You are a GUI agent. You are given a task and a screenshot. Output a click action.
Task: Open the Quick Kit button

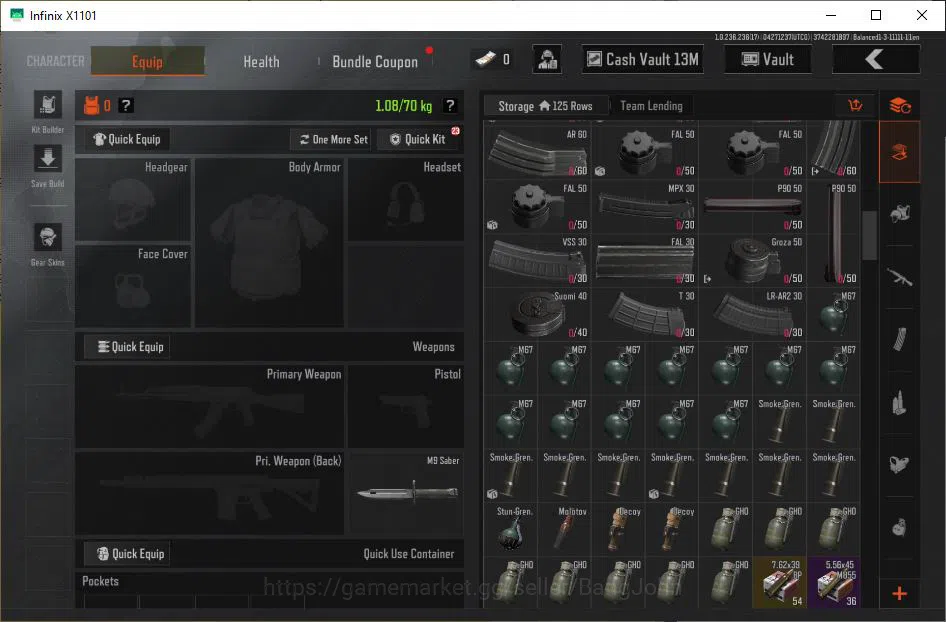click(417, 139)
